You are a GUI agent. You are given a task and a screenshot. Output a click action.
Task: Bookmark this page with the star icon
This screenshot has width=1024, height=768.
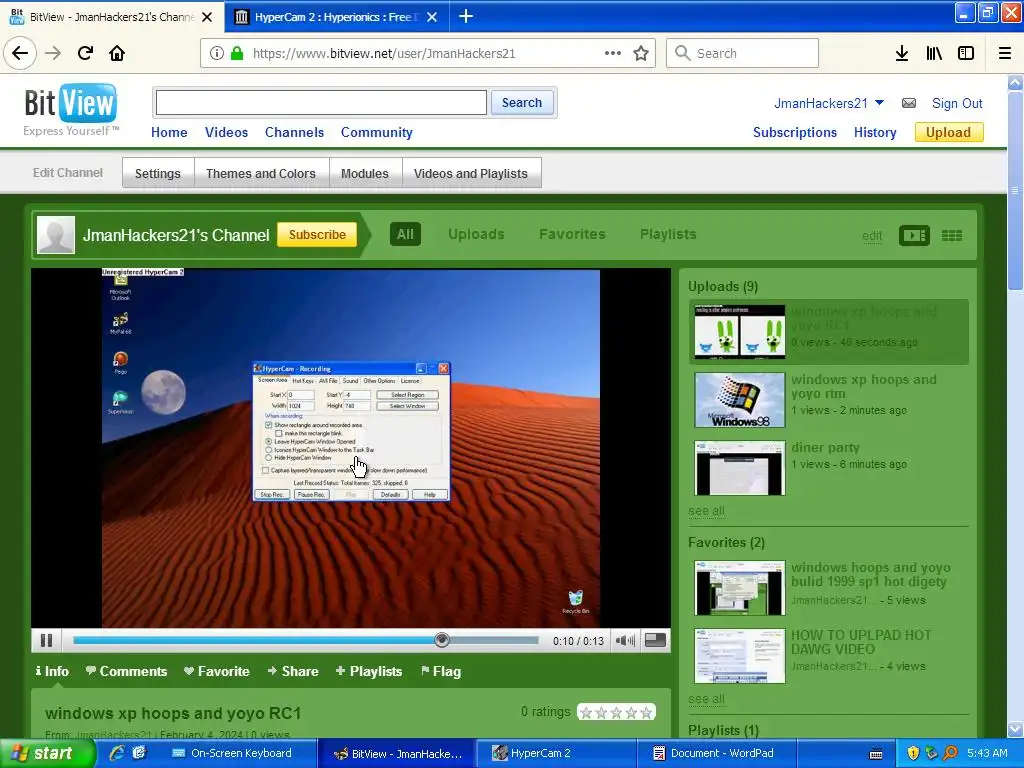coord(641,53)
